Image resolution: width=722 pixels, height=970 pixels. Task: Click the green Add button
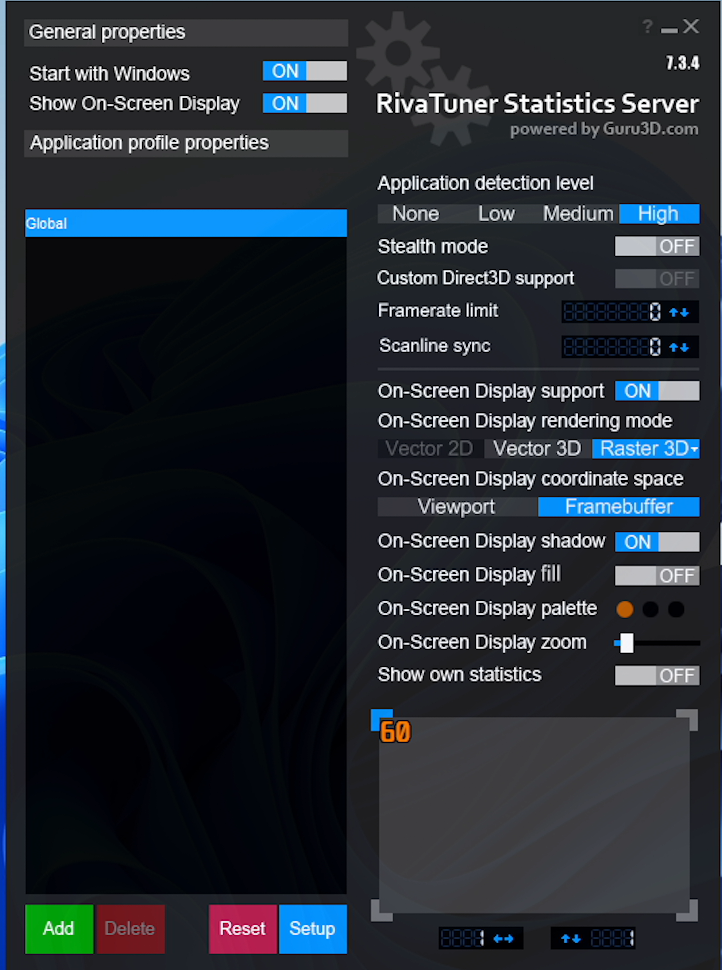[59, 929]
